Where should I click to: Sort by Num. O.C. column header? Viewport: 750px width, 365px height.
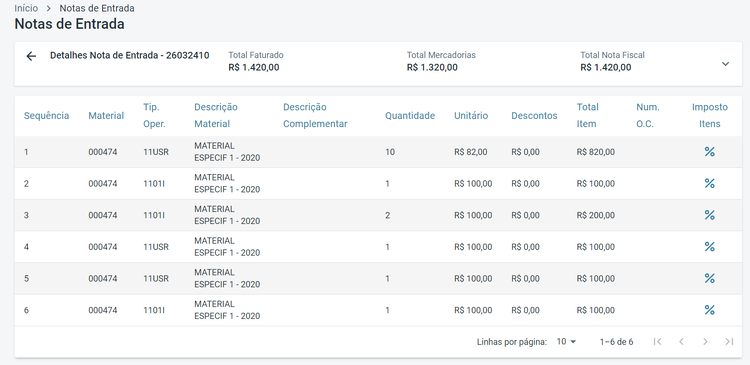point(648,115)
